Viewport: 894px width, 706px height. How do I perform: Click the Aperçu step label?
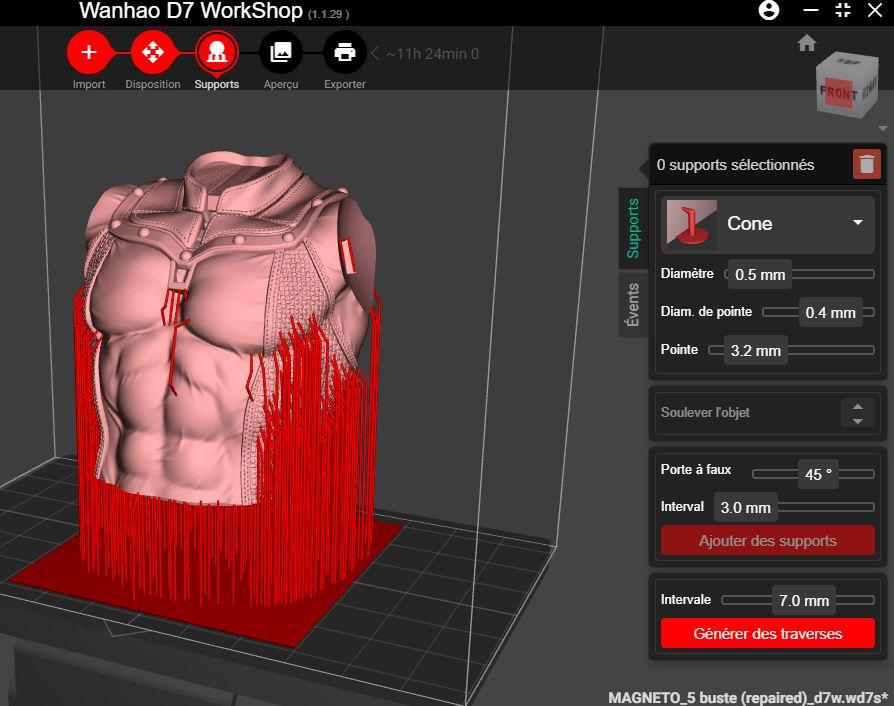click(281, 84)
